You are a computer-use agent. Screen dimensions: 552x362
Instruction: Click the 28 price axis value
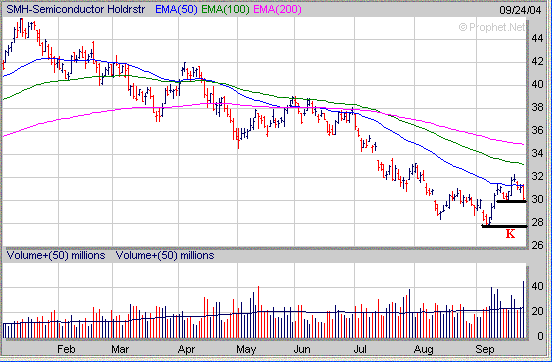pos(537,222)
